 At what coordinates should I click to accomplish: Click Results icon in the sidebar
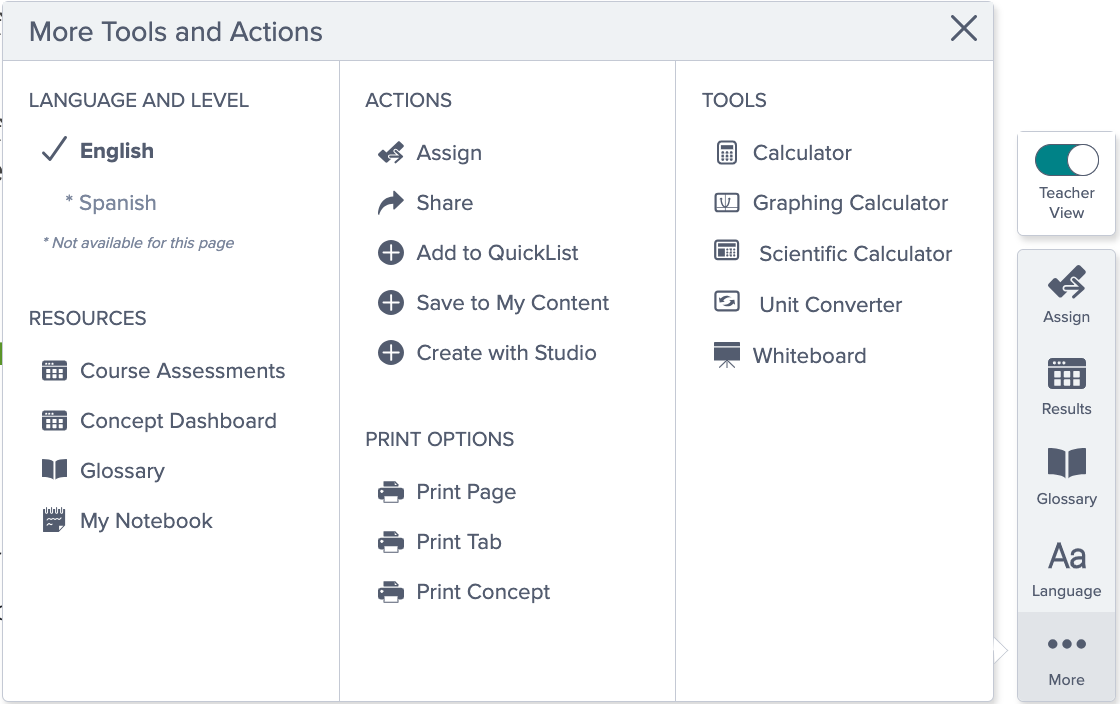click(1066, 387)
